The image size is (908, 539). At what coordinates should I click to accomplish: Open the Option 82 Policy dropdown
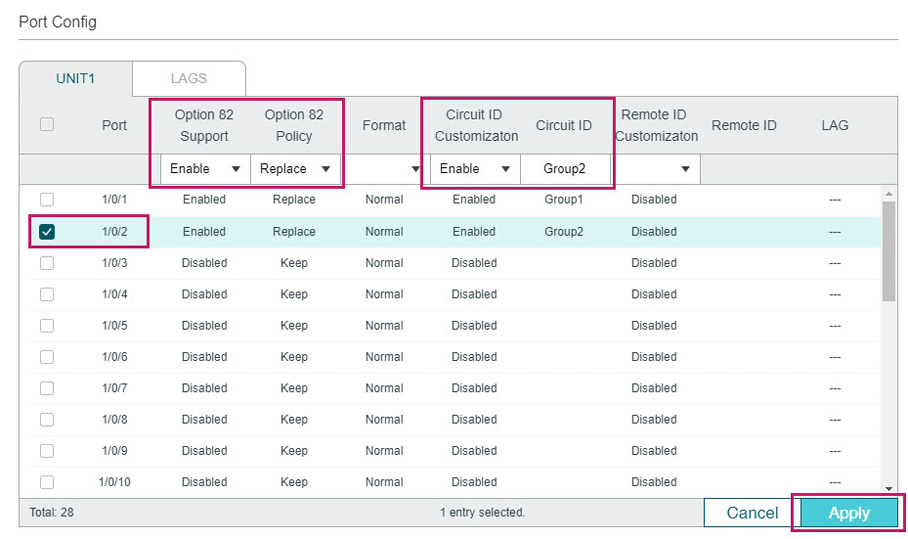[x=294, y=169]
